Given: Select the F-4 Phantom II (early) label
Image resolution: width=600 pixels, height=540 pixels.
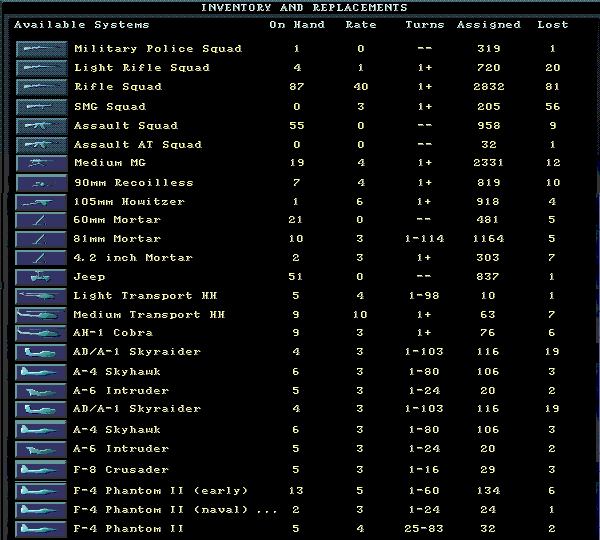Looking at the screenshot, I should pos(160,491).
